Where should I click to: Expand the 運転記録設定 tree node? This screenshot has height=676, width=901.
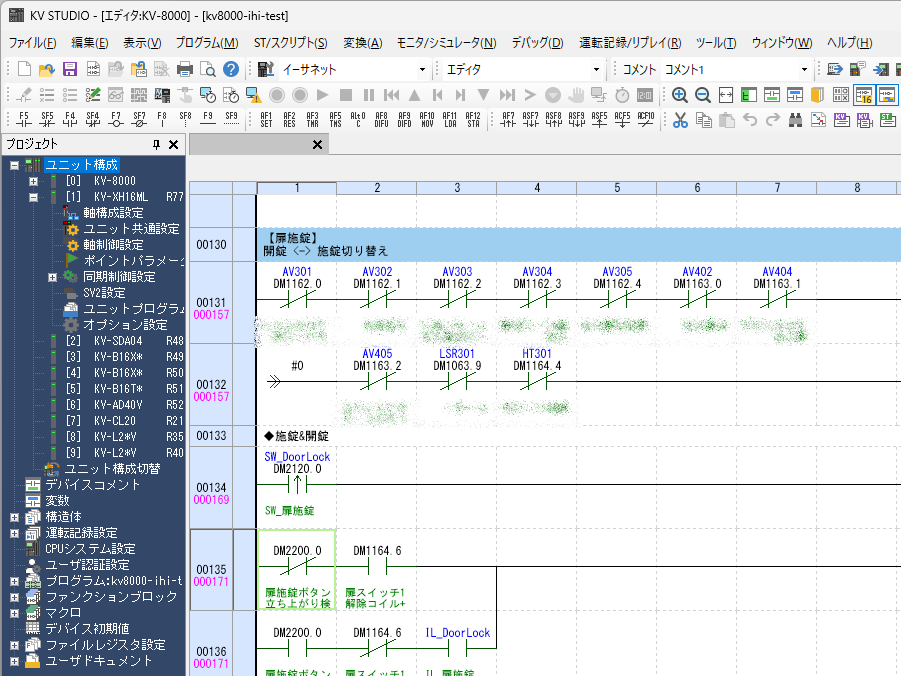pyautogui.click(x=14, y=533)
